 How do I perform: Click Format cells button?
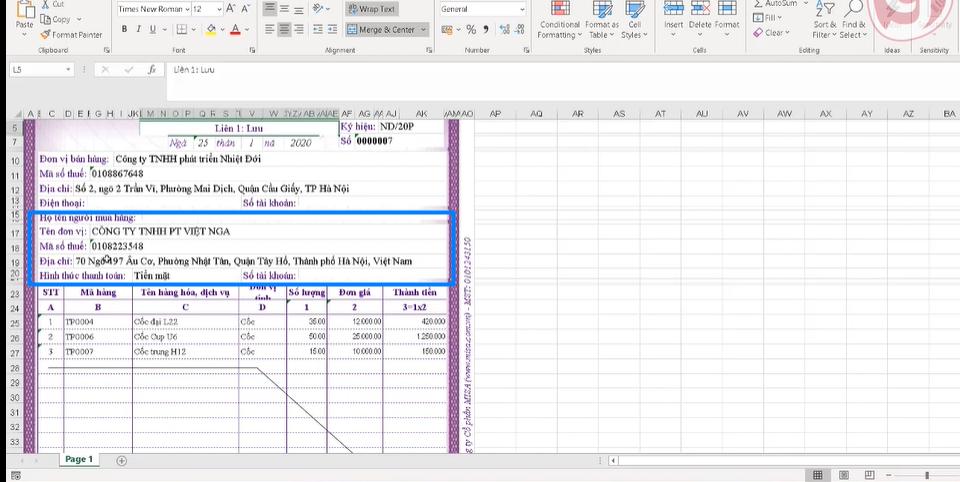[x=727, y=18]
